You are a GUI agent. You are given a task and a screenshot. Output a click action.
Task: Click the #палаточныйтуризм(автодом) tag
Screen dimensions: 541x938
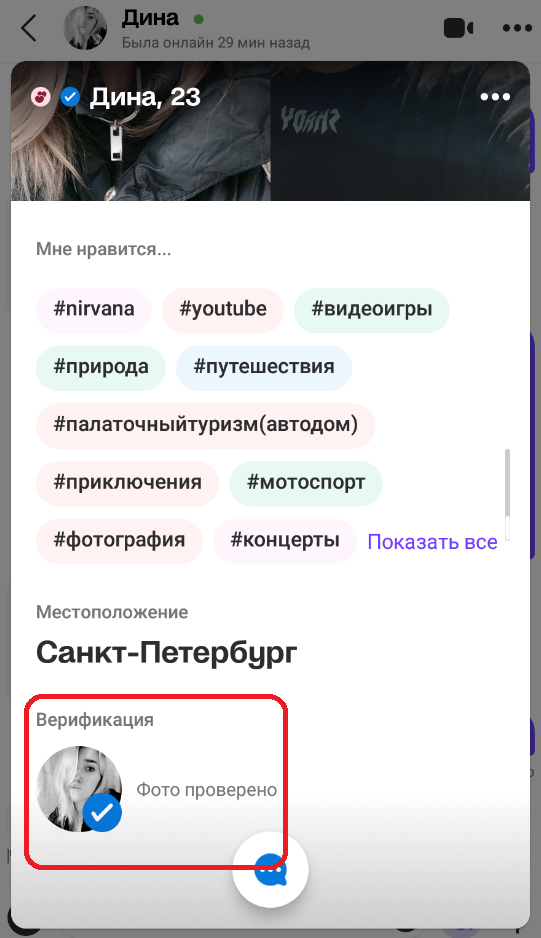(x=205, y=425)
